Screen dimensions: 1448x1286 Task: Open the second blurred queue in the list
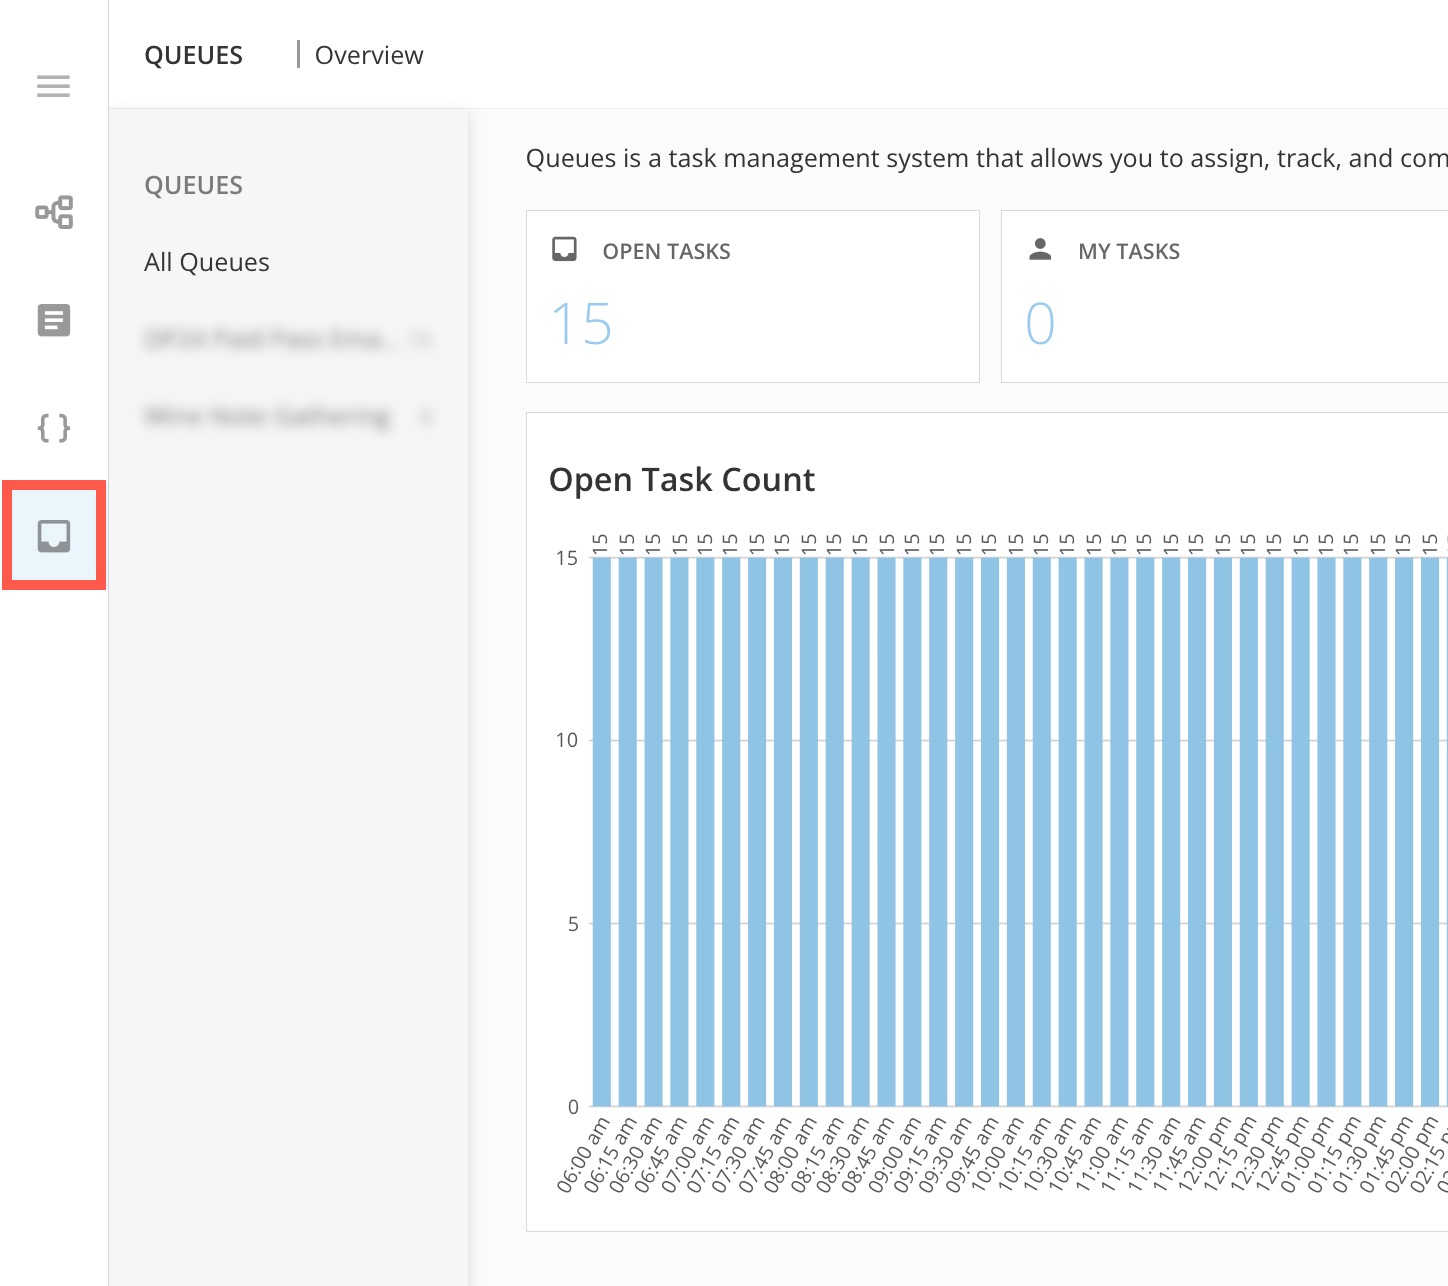268,416
